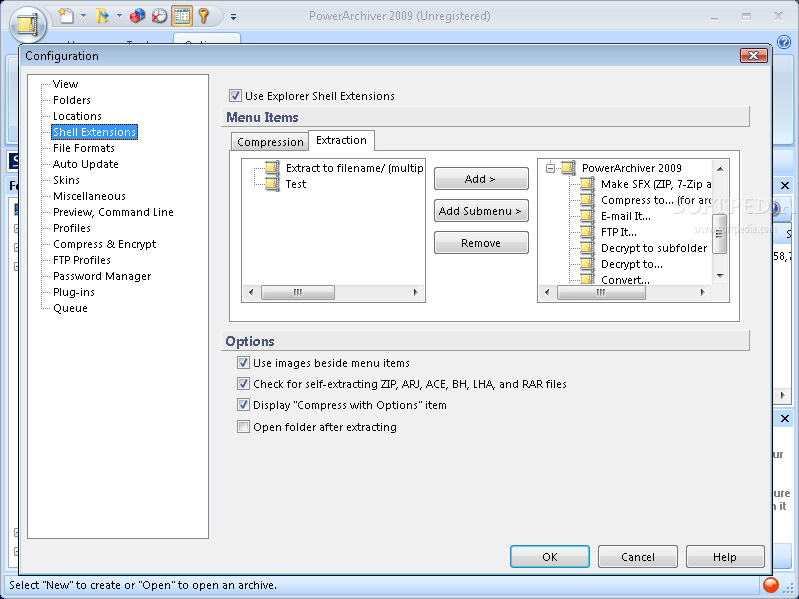Open Skins settings
The height and width of the screenshot is (599, 799).
tap(66, 180)
